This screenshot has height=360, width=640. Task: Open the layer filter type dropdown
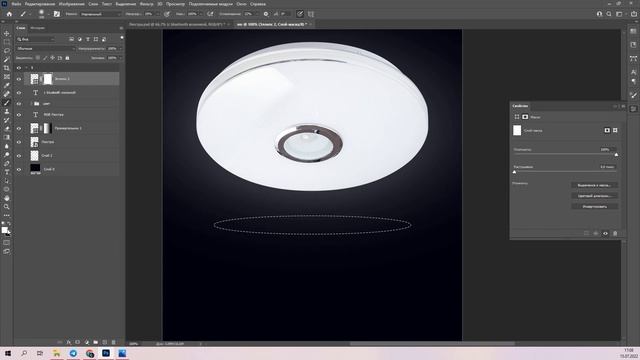tap(36, 39)
